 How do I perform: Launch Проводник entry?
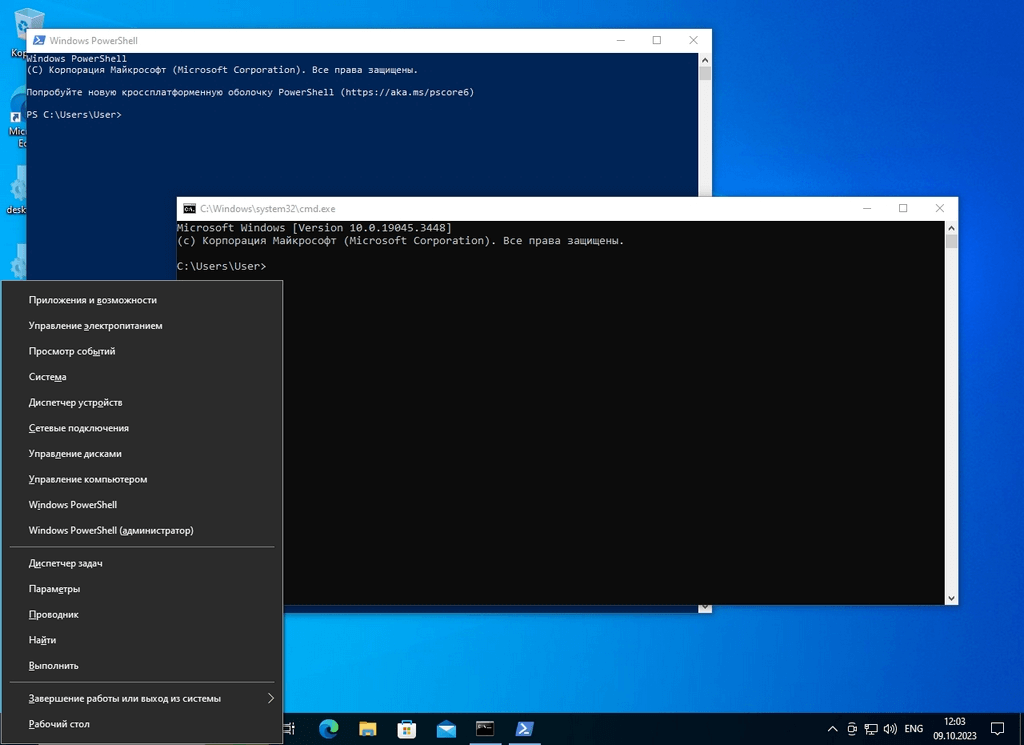tap(142, 614)
